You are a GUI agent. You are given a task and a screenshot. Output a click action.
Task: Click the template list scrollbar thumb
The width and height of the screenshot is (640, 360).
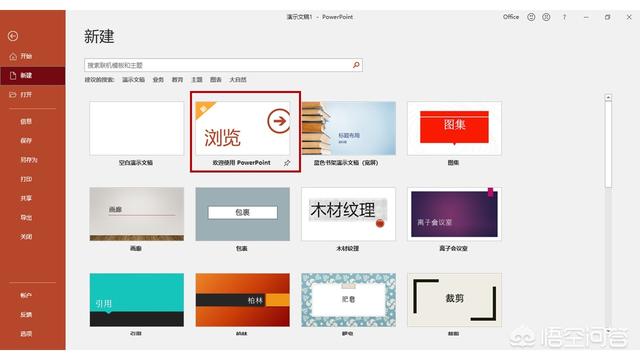point(608,144)
